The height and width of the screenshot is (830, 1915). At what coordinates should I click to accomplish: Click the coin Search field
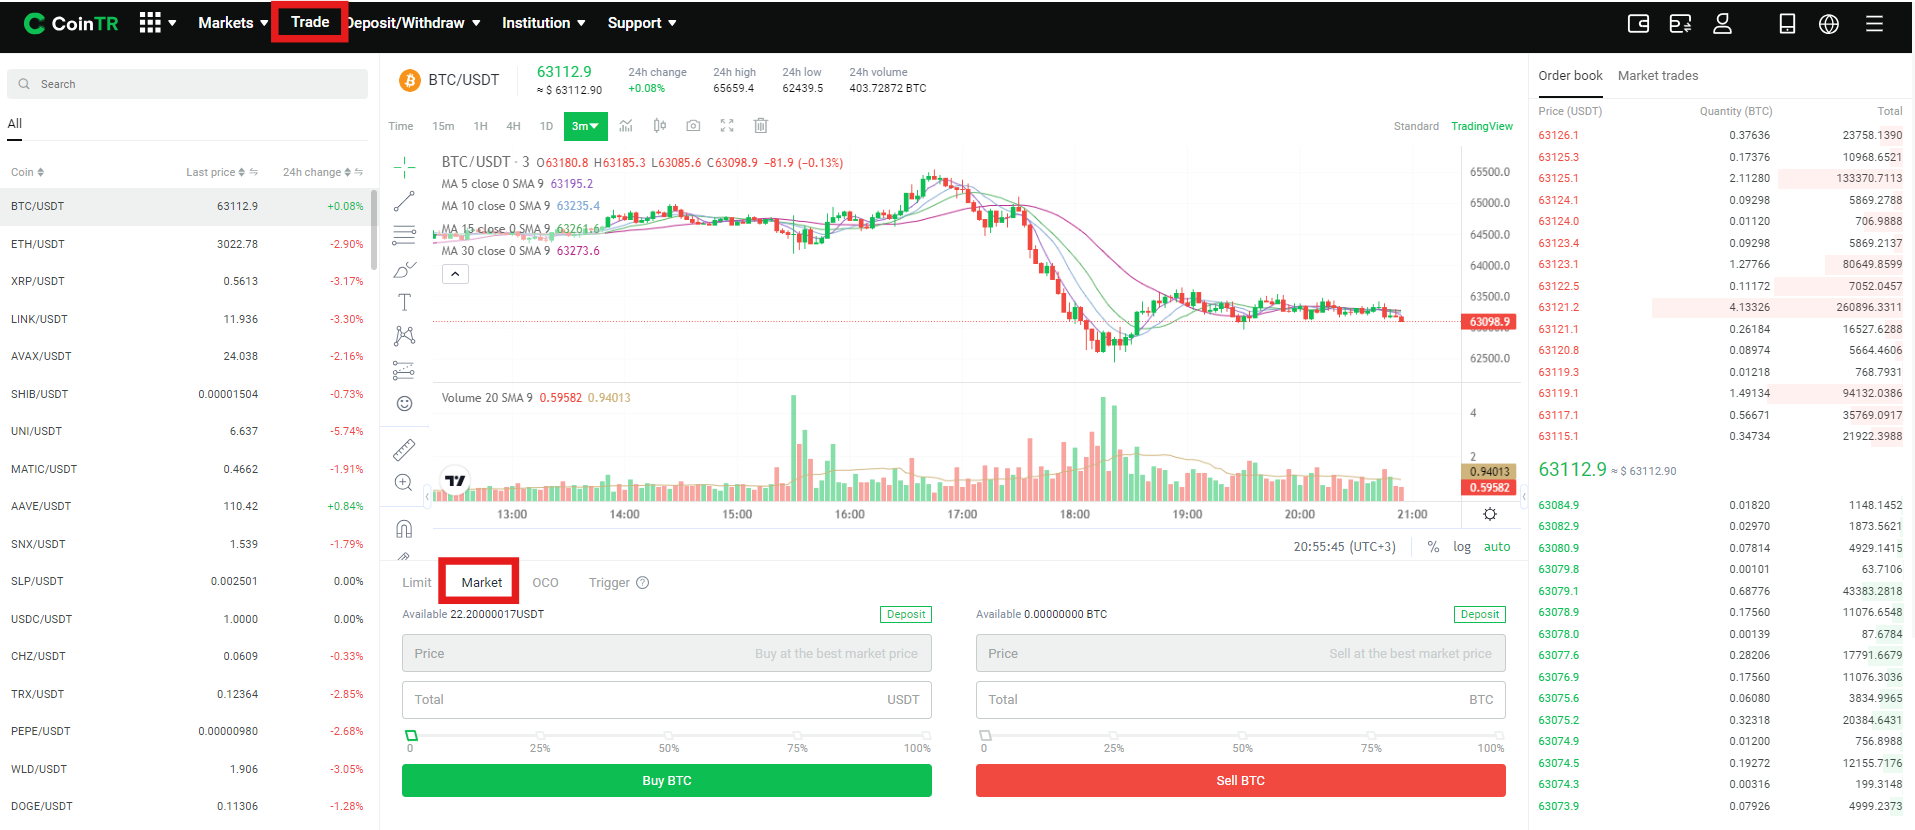pos(188,84)
